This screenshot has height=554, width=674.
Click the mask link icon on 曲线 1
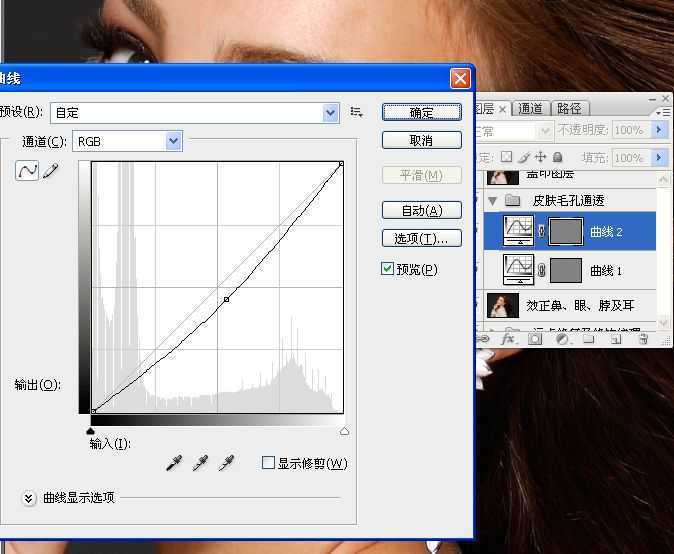pos(542,270)
